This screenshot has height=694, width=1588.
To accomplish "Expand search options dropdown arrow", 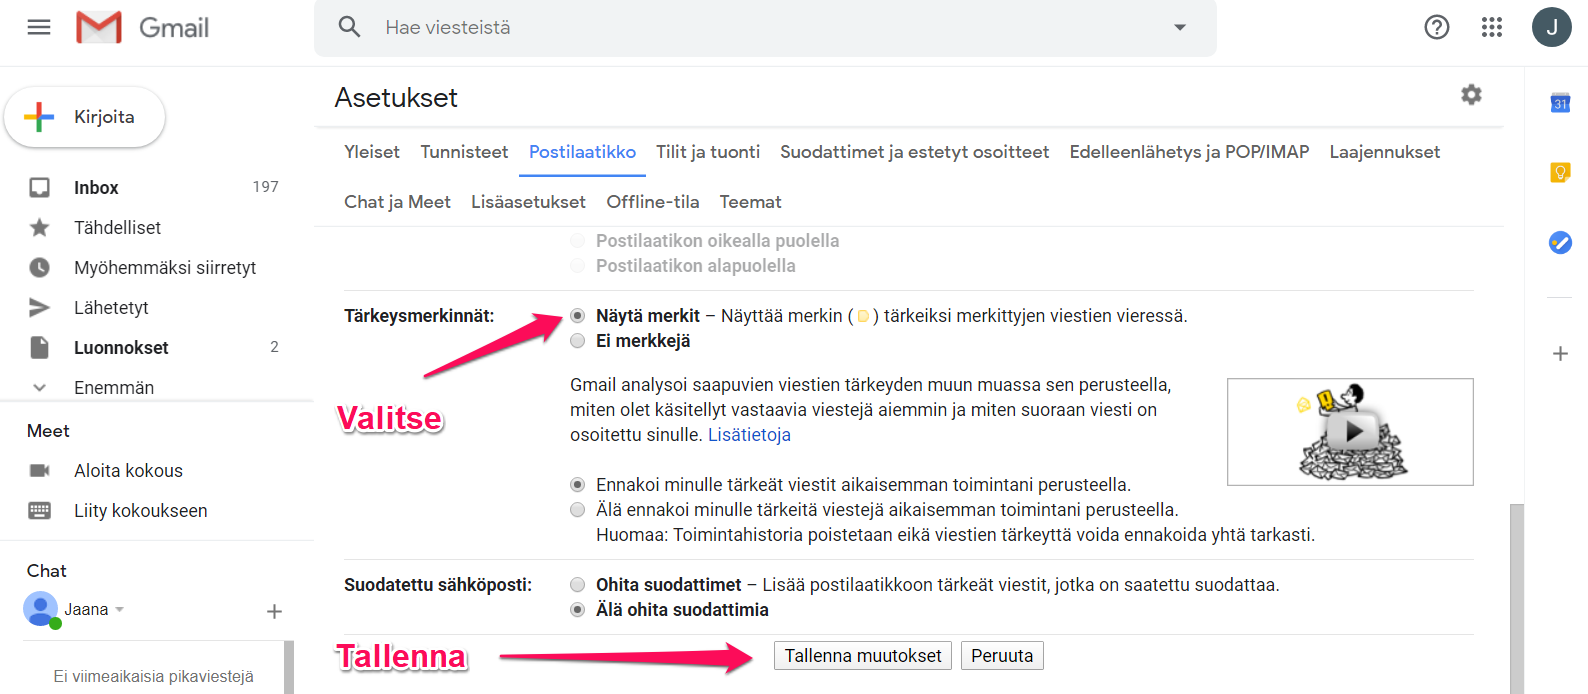I will (1180, 27).
